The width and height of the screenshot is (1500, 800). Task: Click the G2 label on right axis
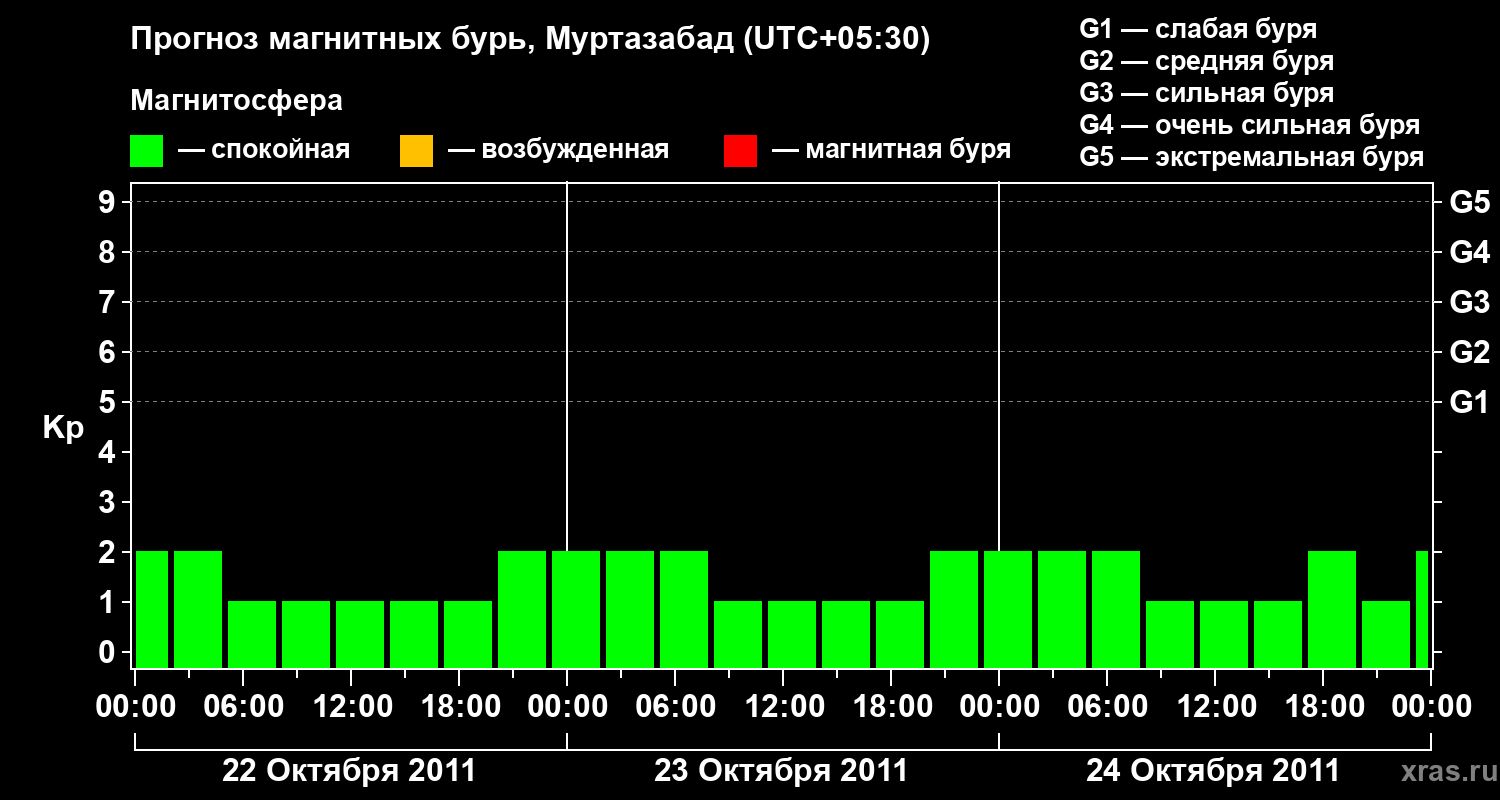[x=1469, y=352]
